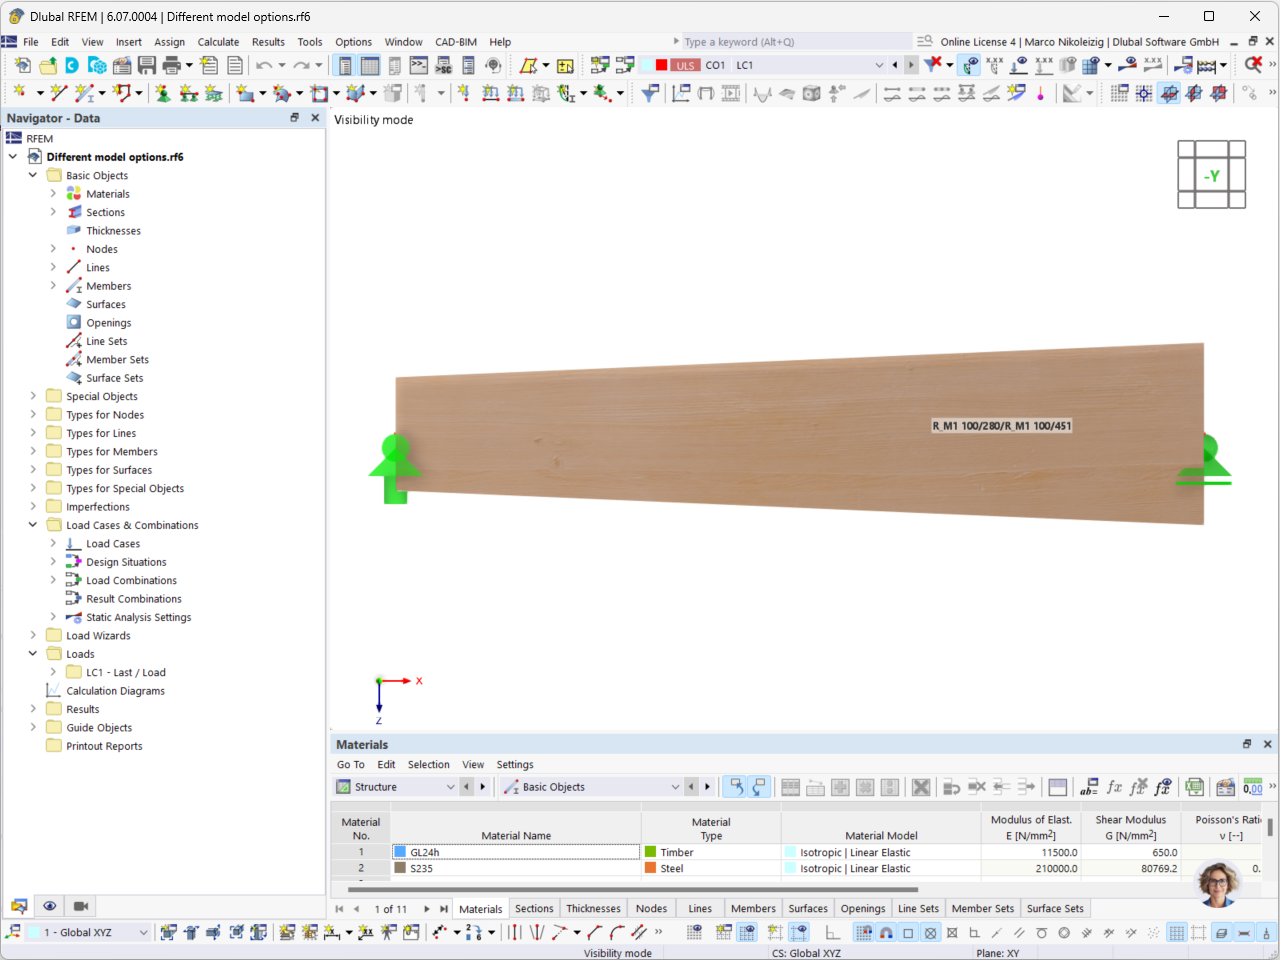Click the Save icon in the toolbar

point(148,64)
